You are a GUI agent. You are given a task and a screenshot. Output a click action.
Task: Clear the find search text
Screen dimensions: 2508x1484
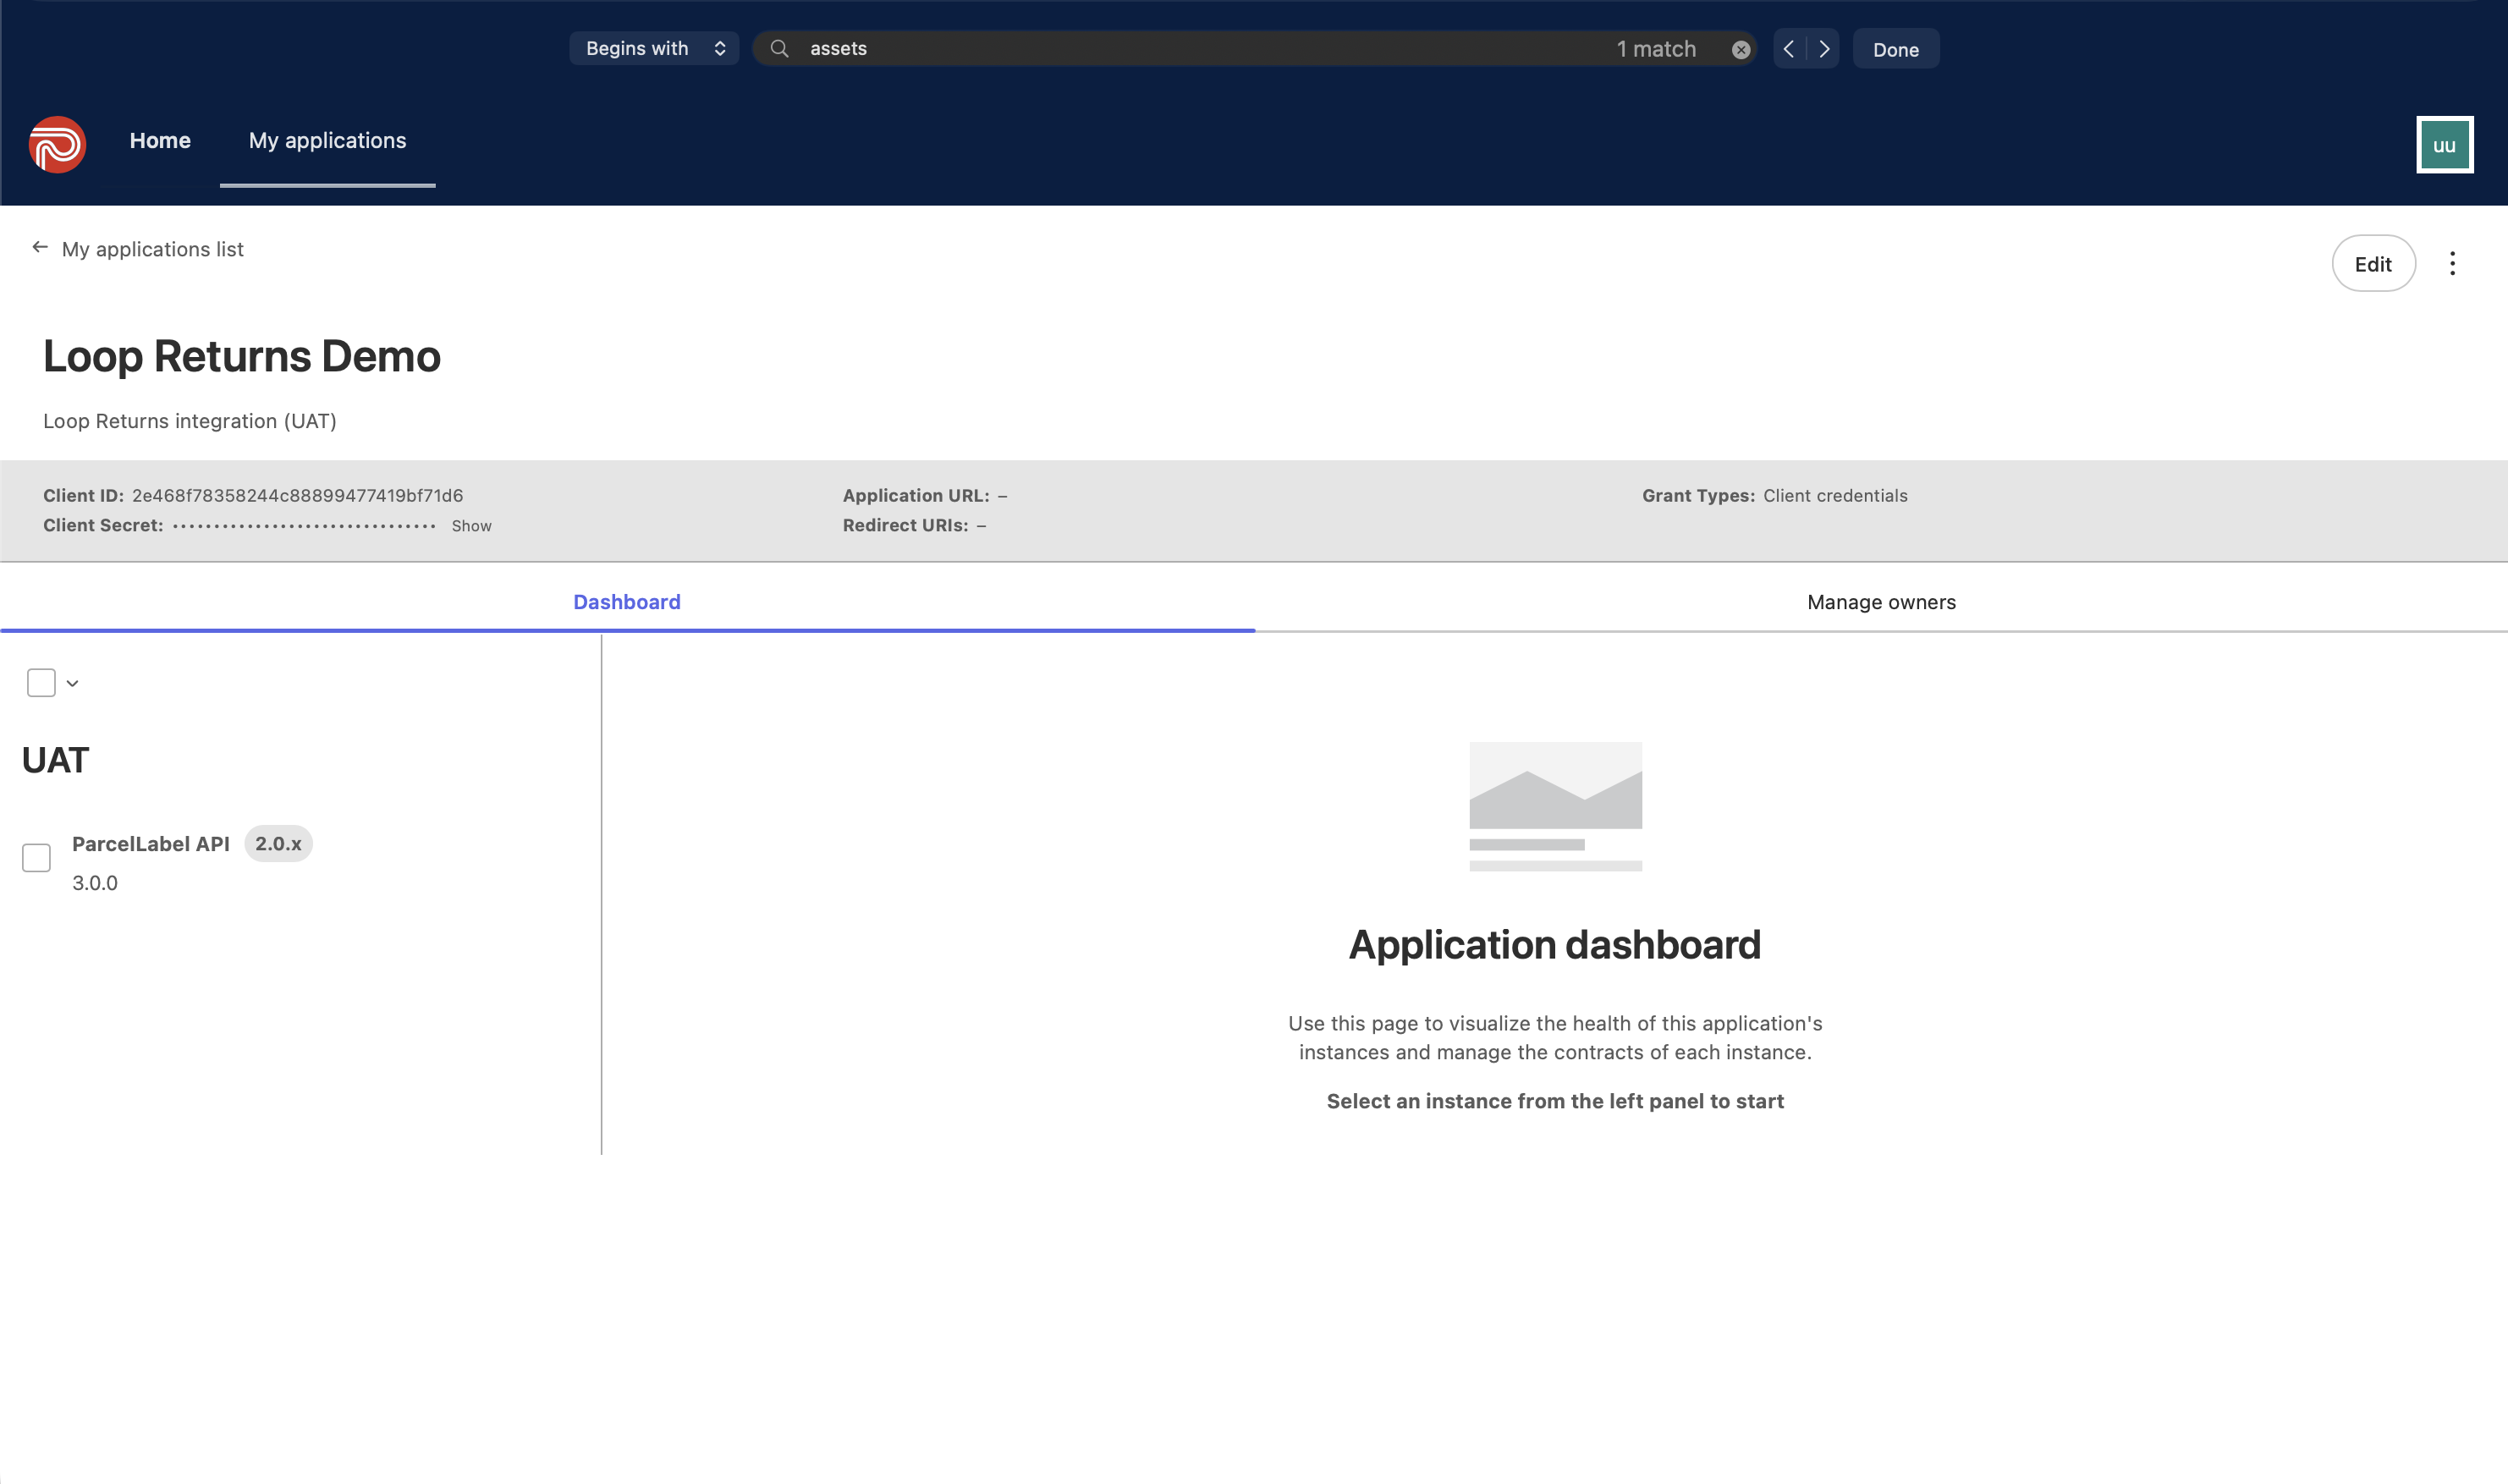pos(1741,50)
